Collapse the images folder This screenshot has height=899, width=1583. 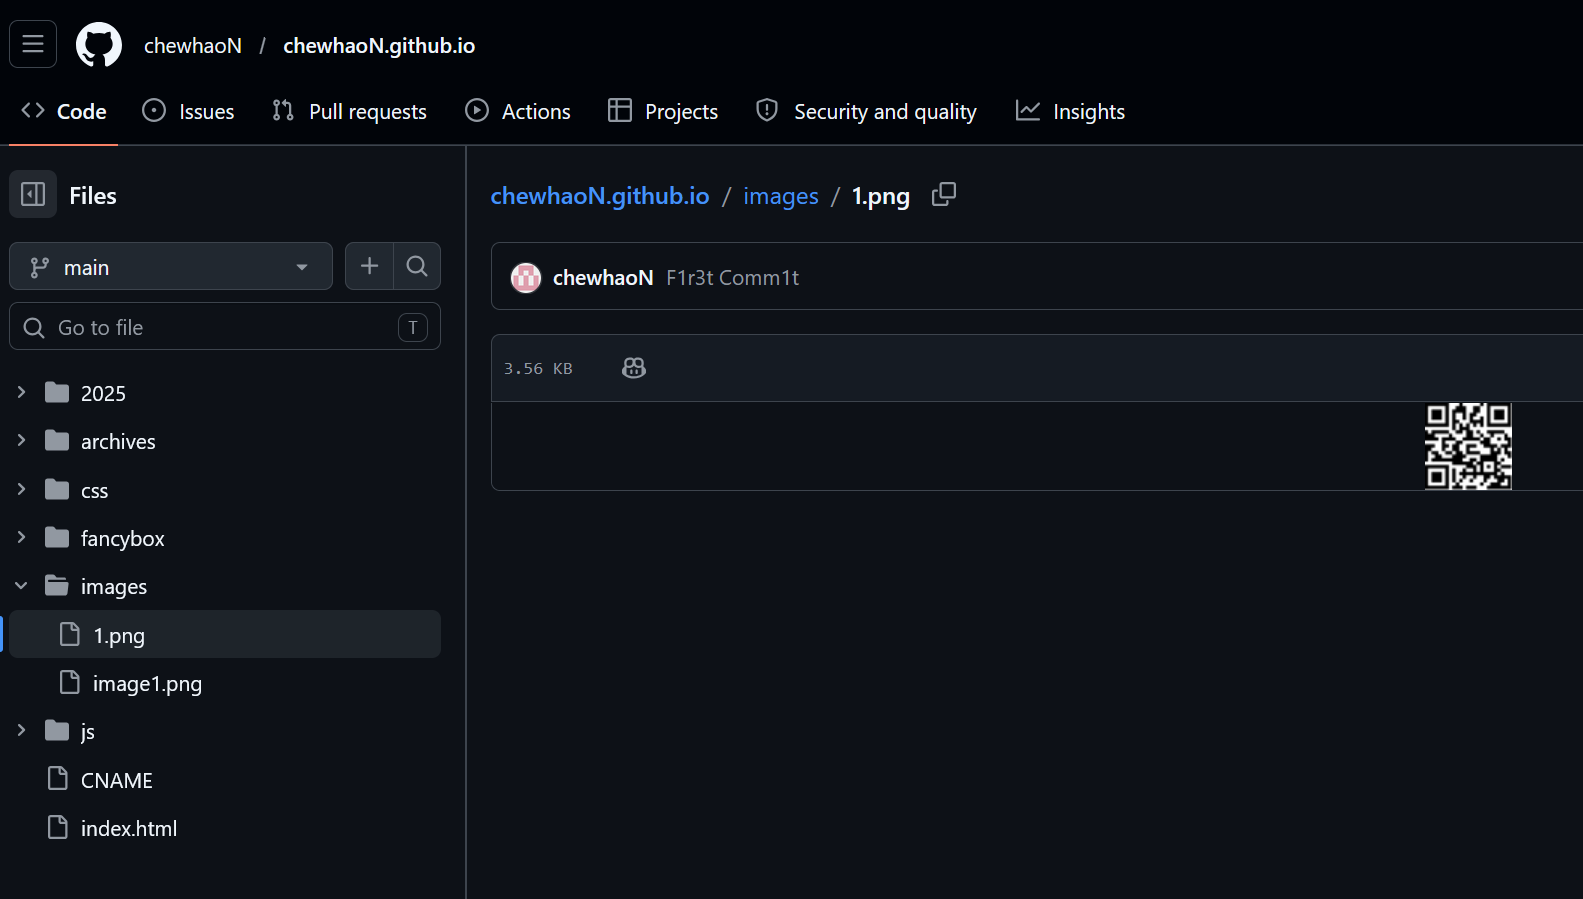(21, 585)
